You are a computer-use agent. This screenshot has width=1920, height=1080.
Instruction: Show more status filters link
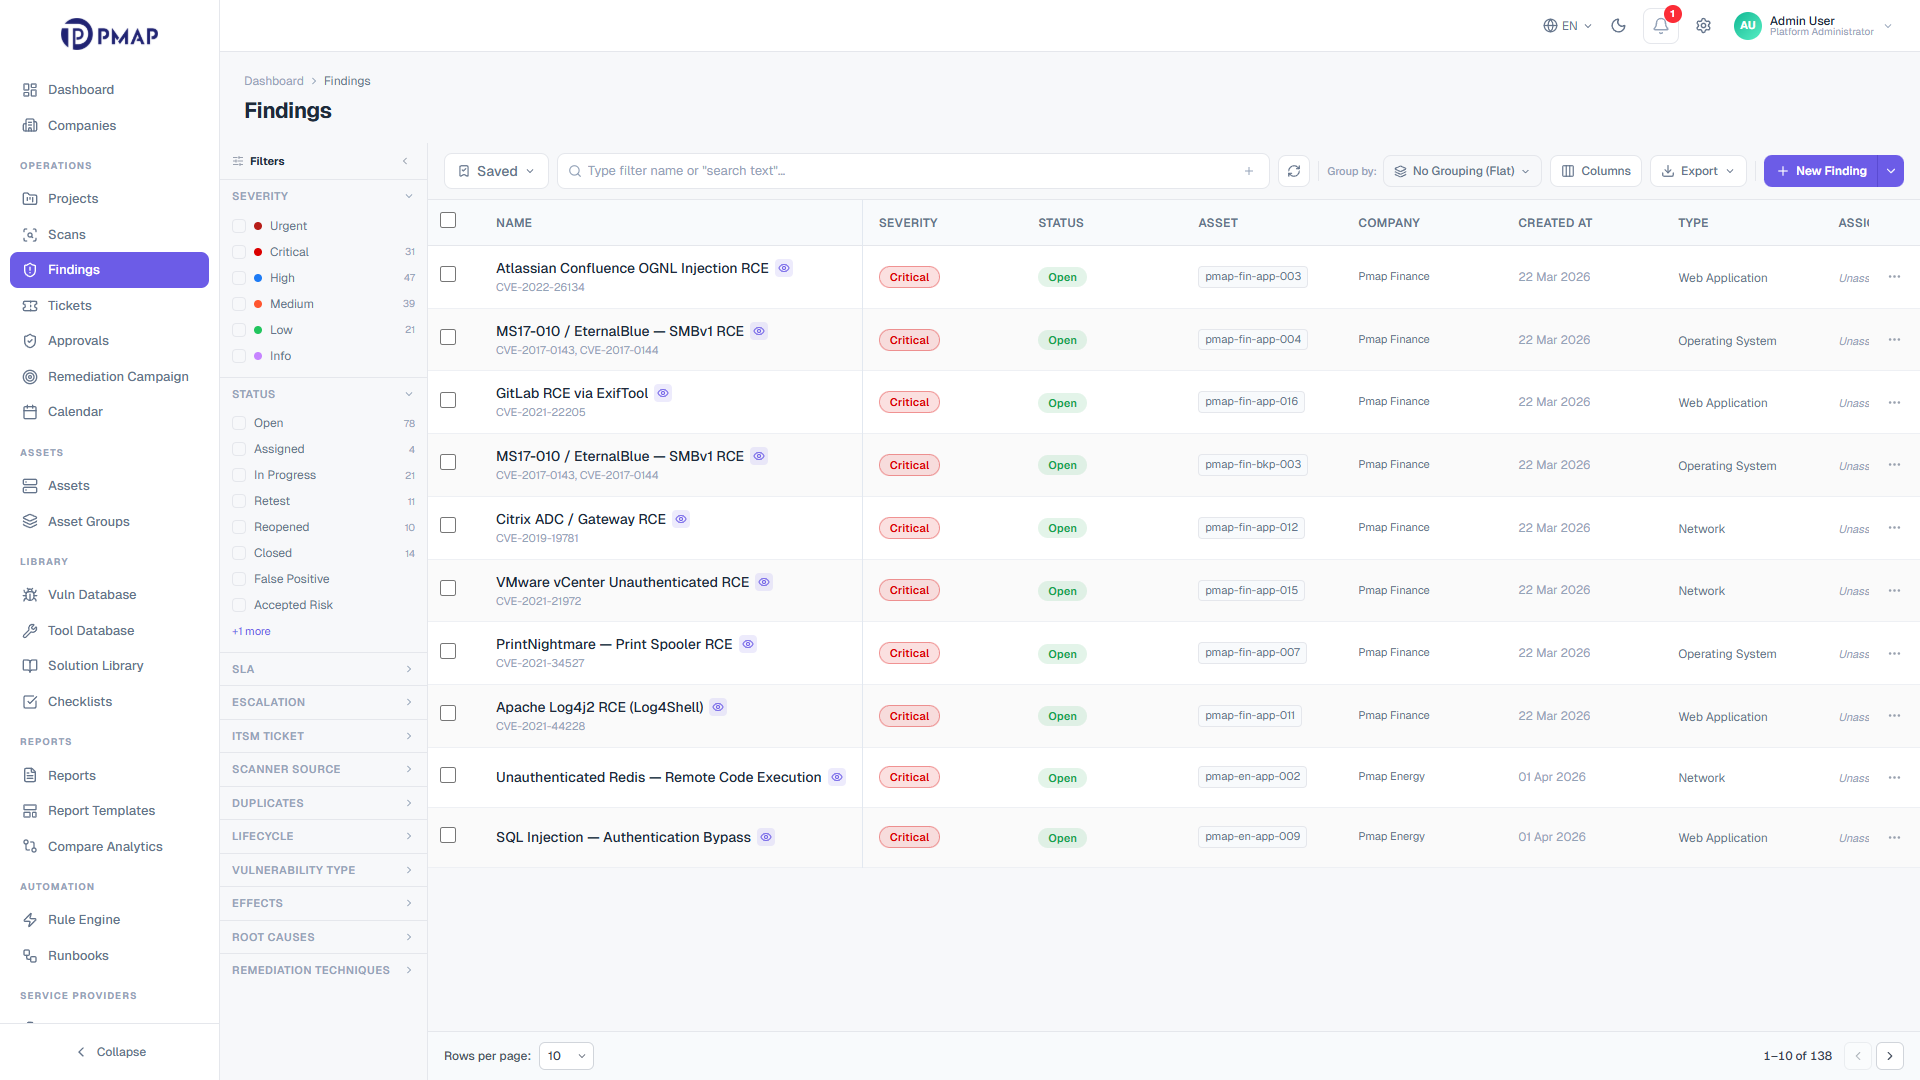pyautogui.click(x=251, y=631)
